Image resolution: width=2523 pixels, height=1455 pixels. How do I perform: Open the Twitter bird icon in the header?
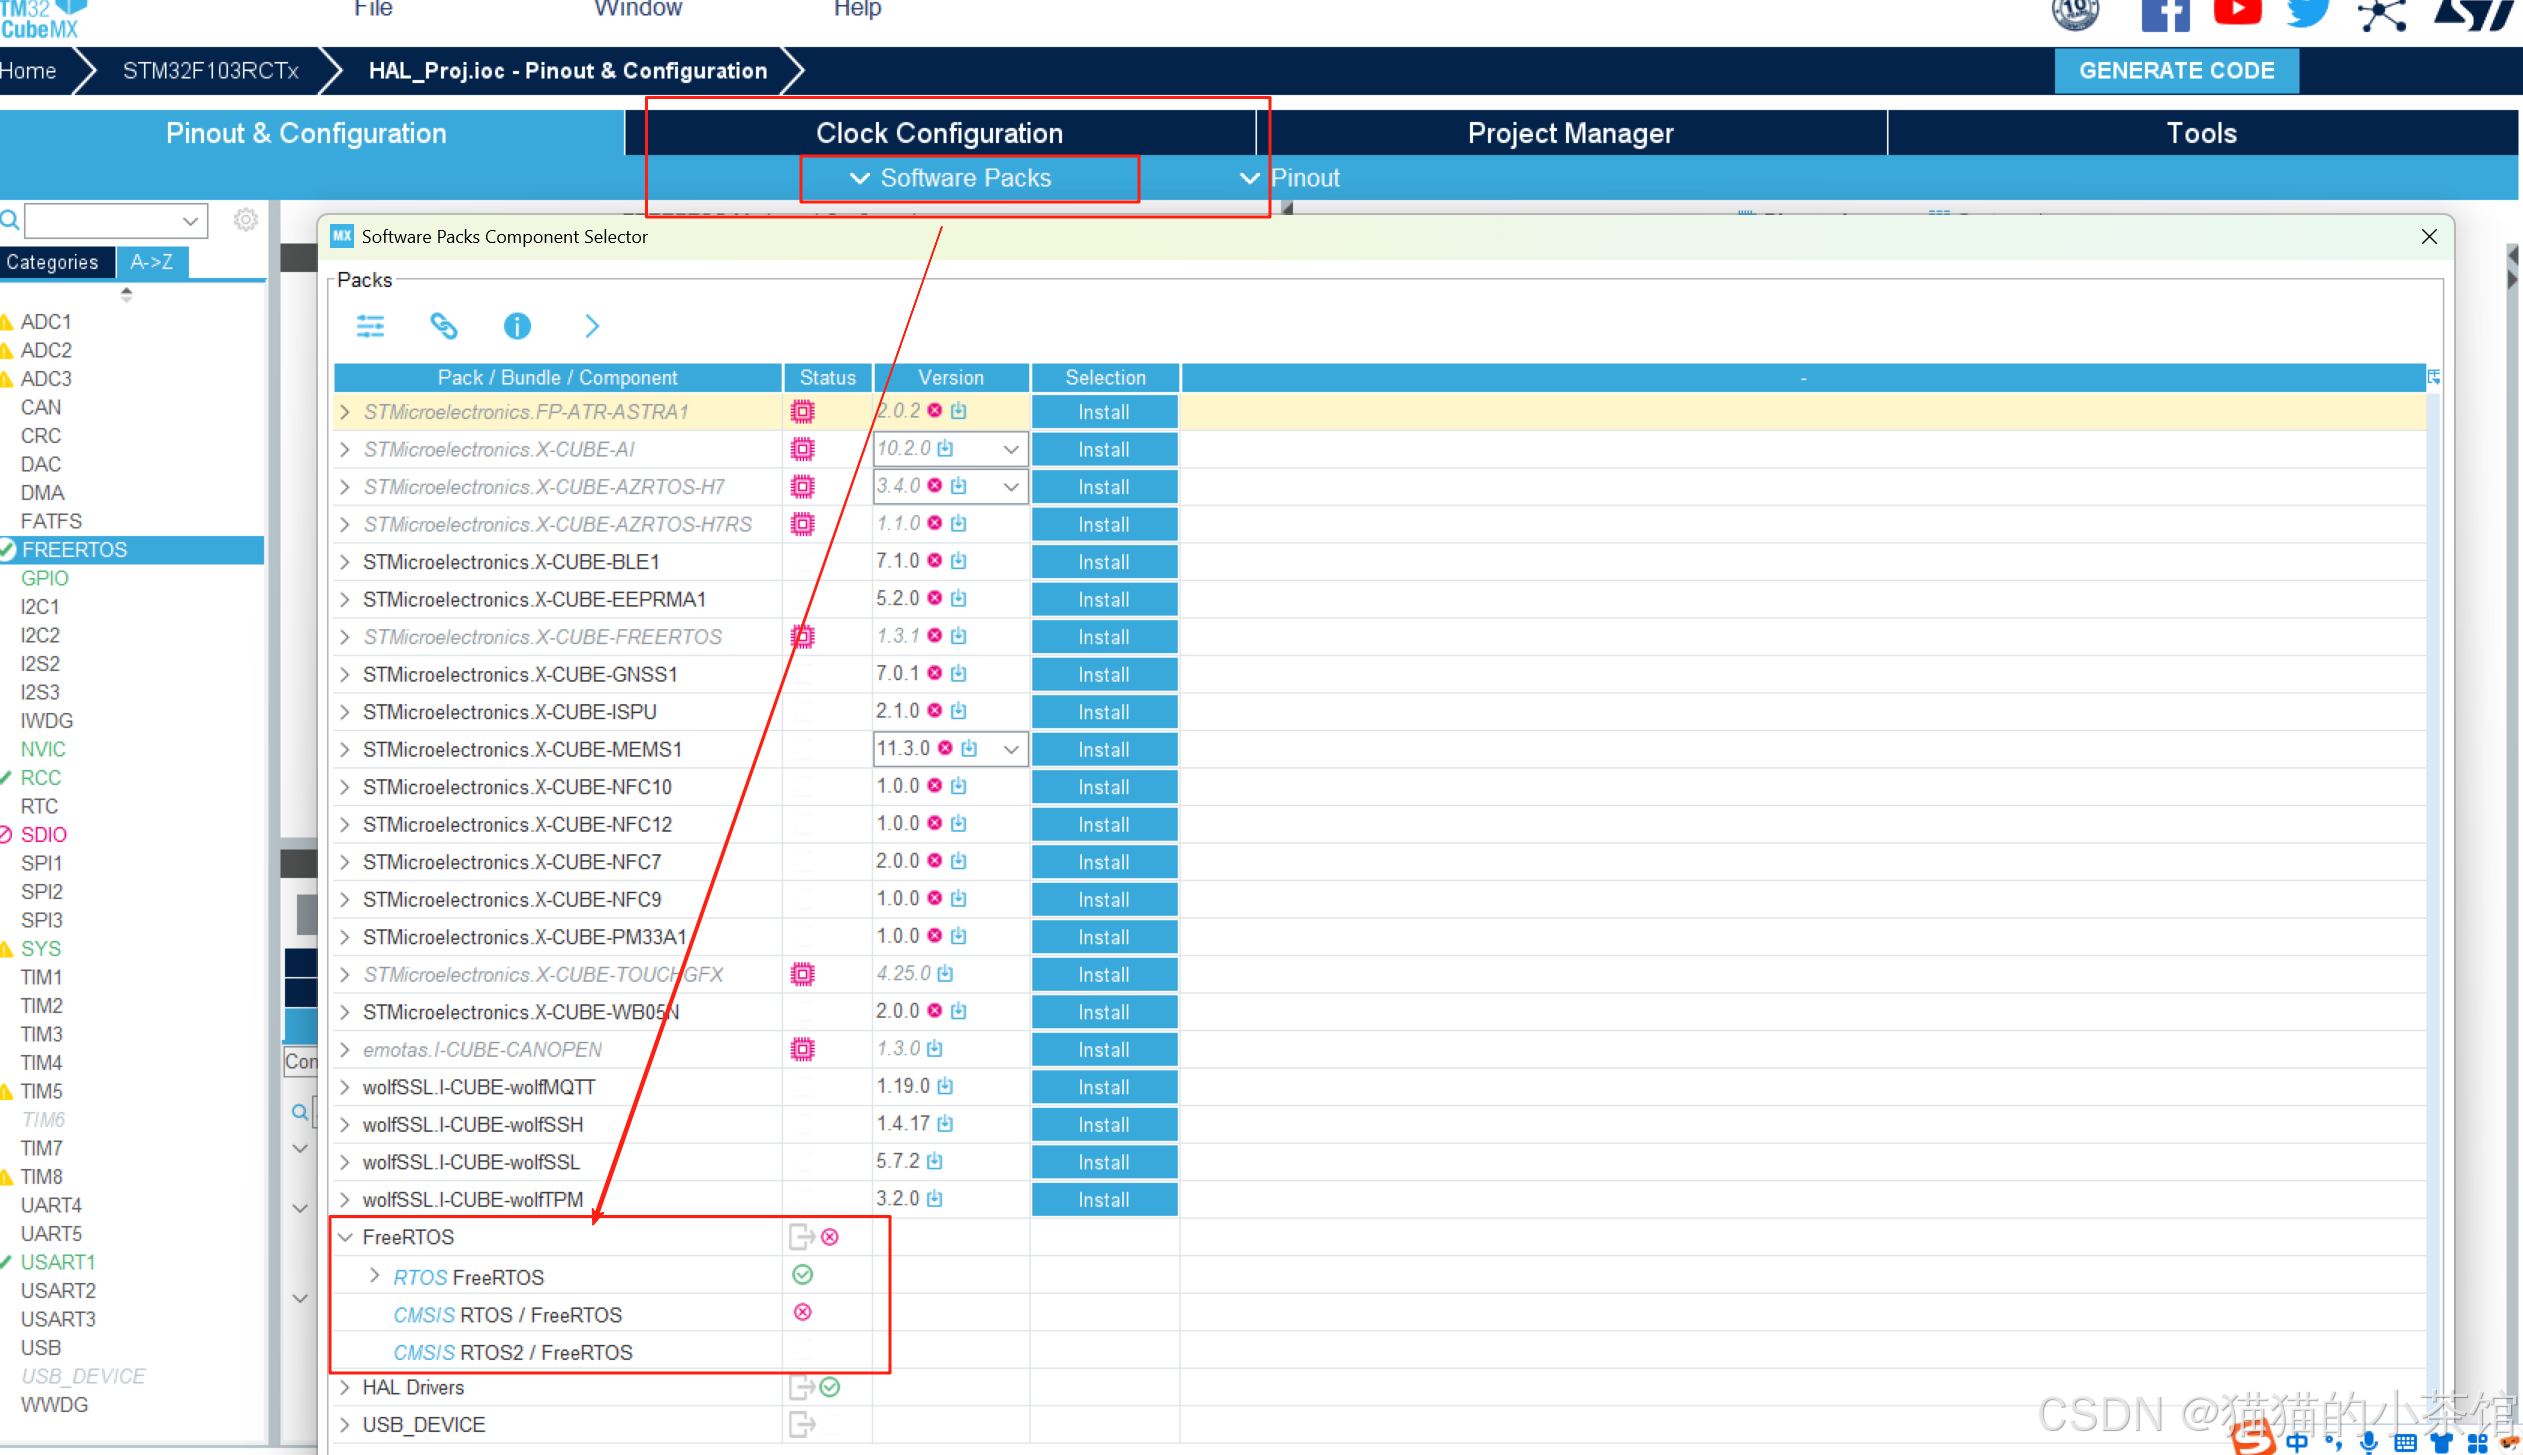2308,13
